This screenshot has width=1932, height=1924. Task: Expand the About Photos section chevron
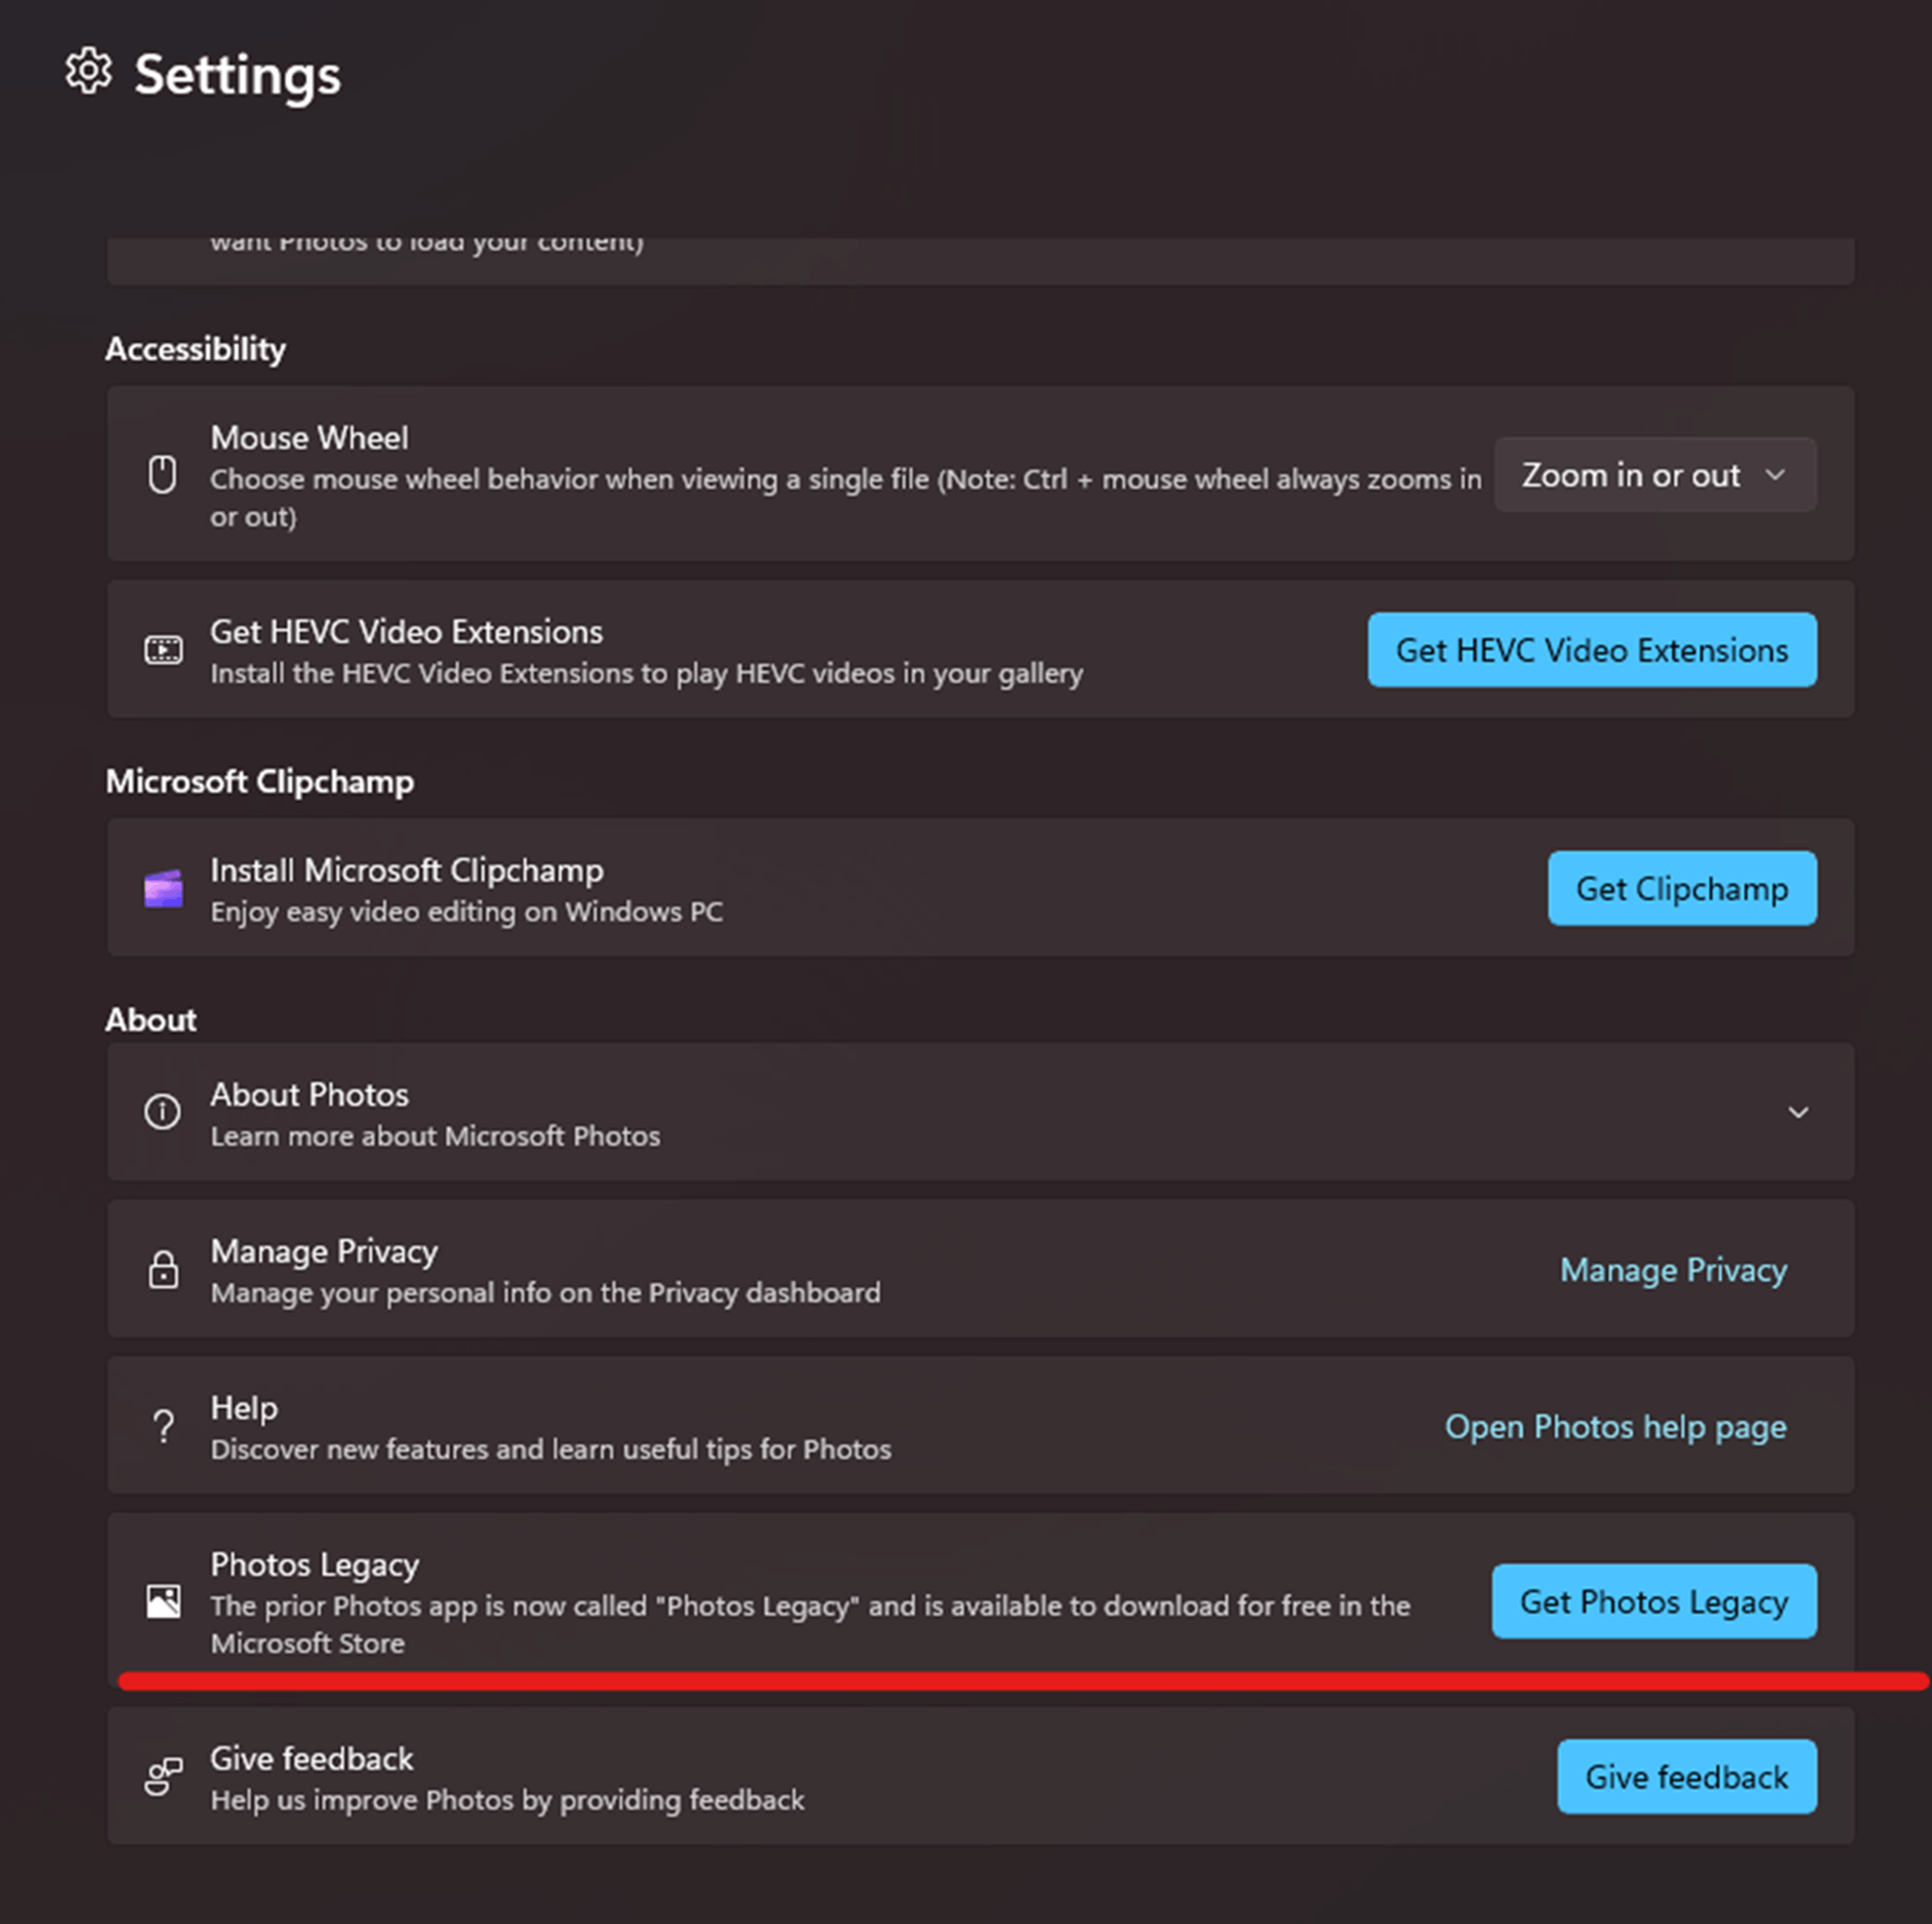[1797, 1113]
